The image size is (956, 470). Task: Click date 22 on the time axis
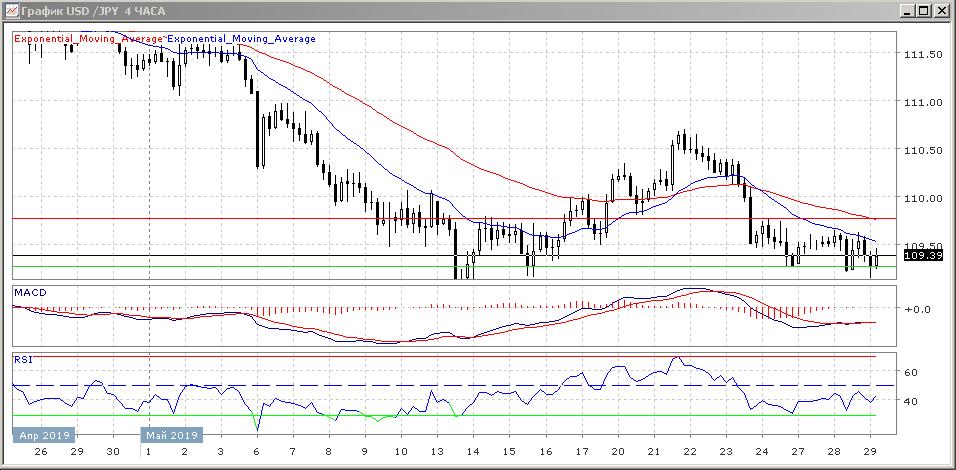[689, 452]
